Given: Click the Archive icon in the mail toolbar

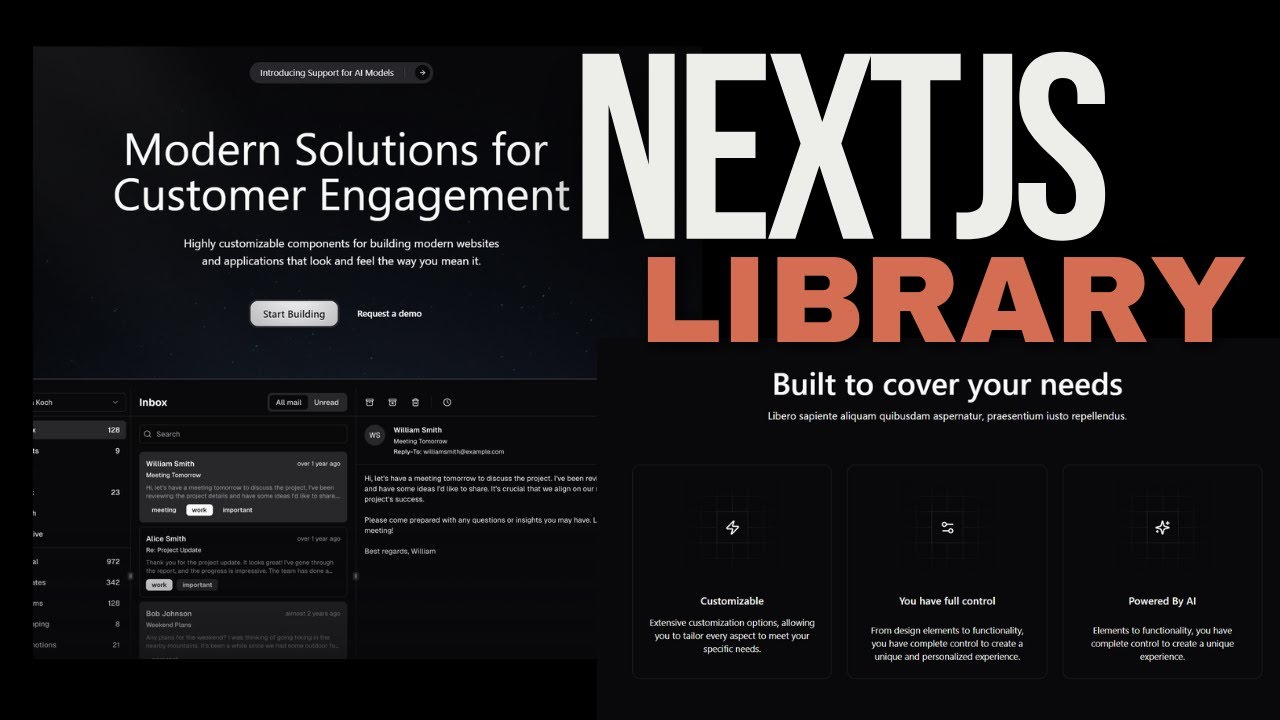Looking at the screenshot, I should tap(369, 402).
